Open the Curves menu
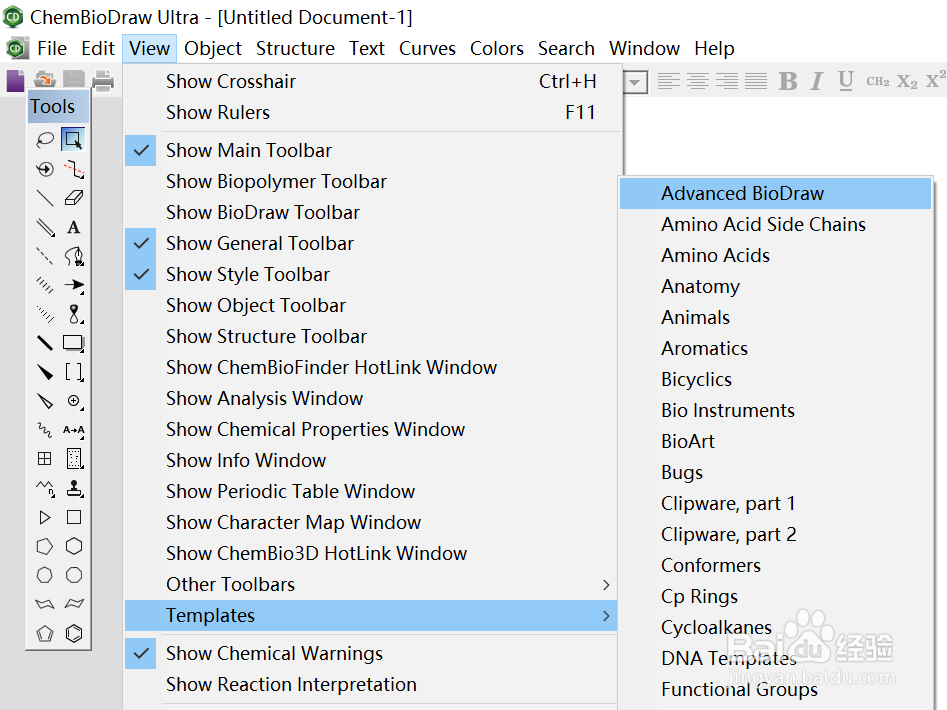 [427, 48]
